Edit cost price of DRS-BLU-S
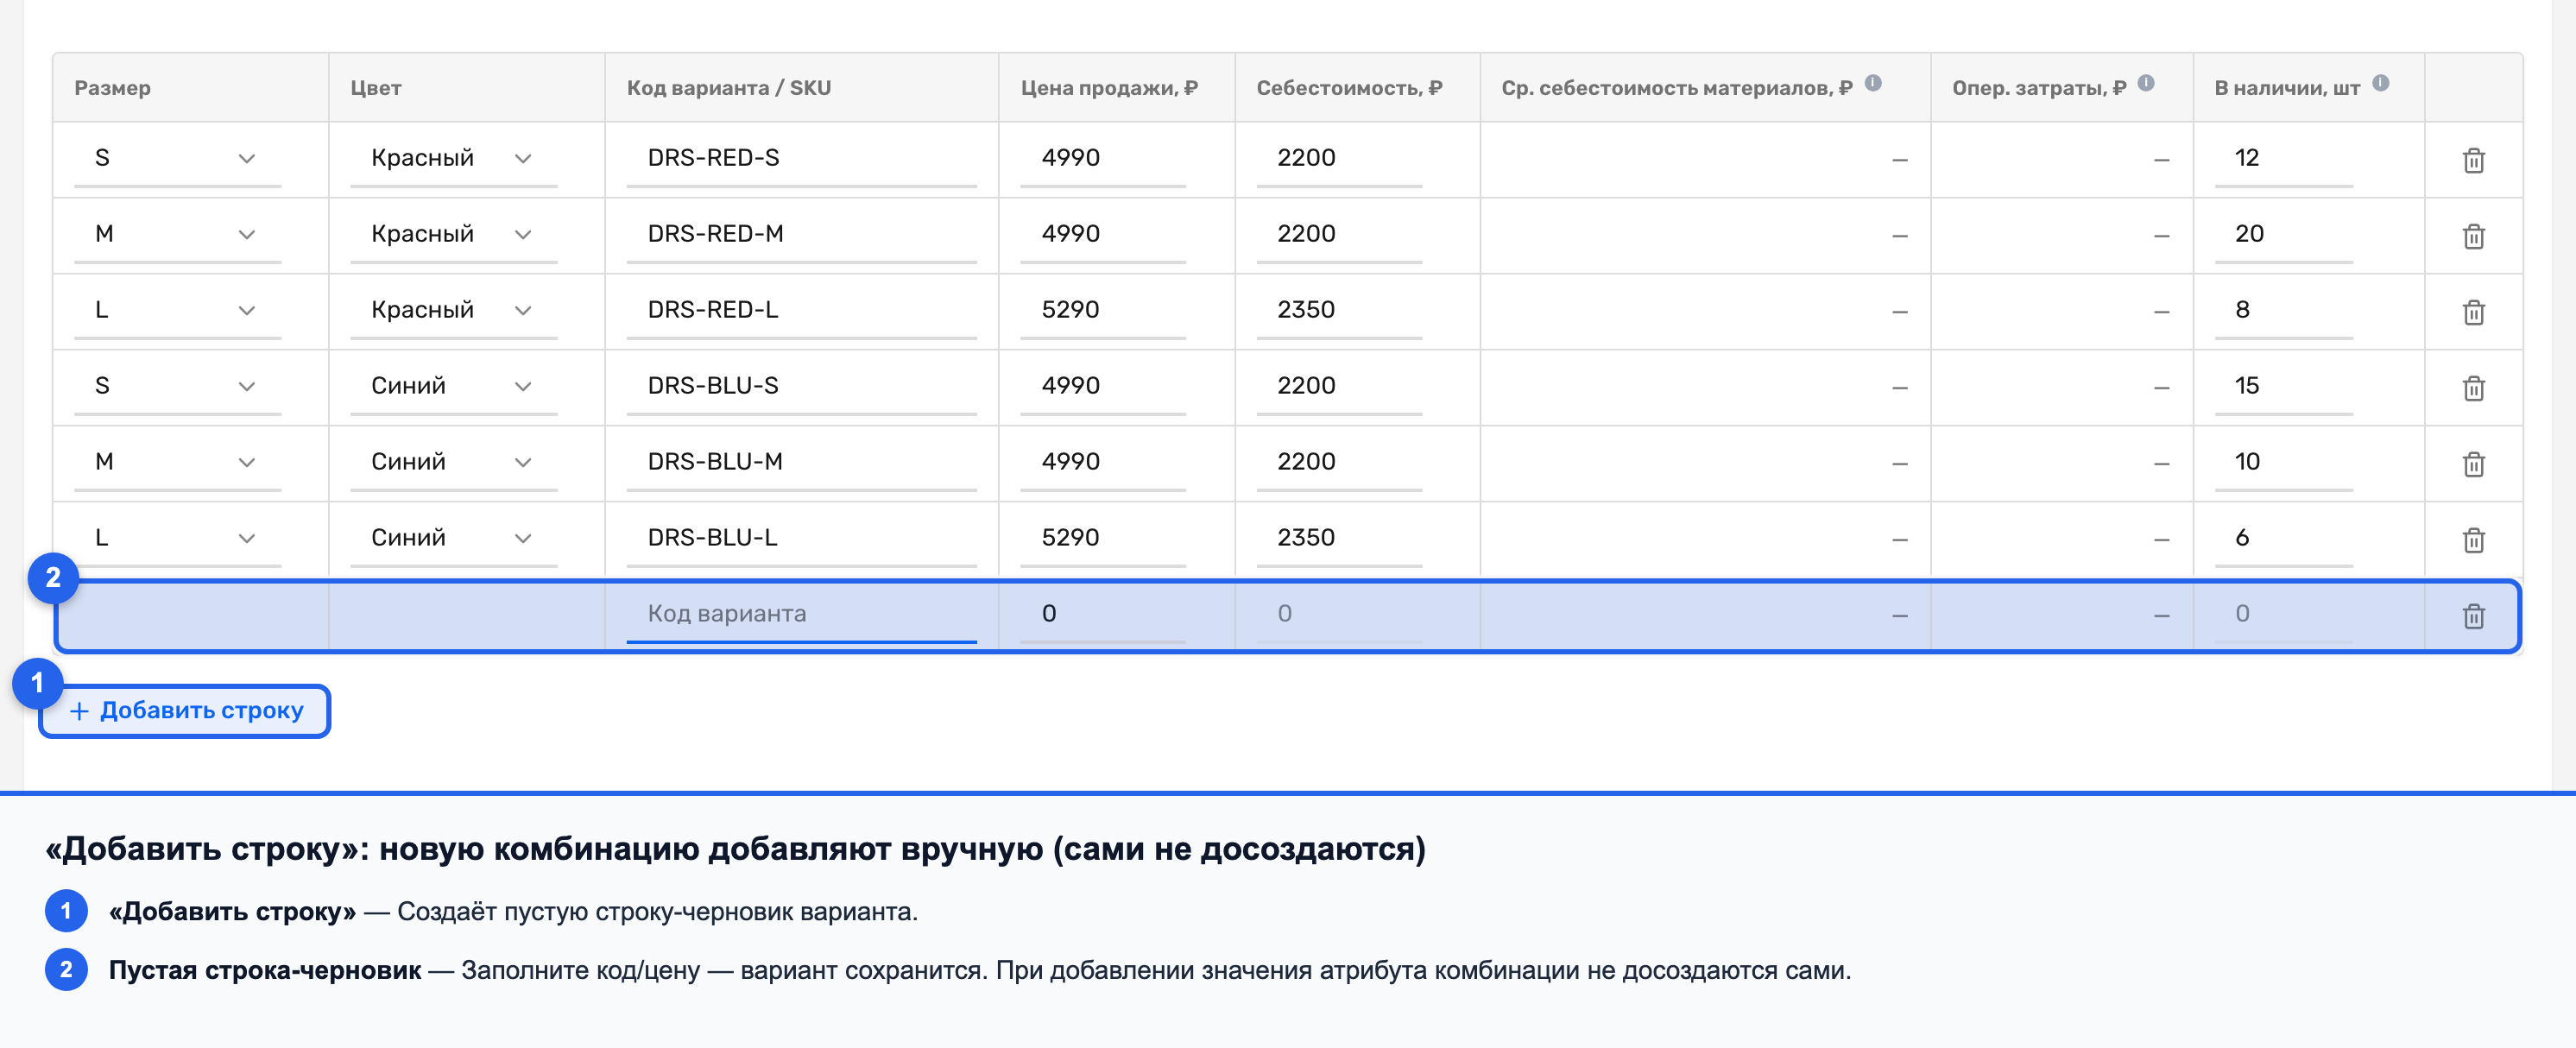The image size is (2576, 1048). coord(1339,386)
